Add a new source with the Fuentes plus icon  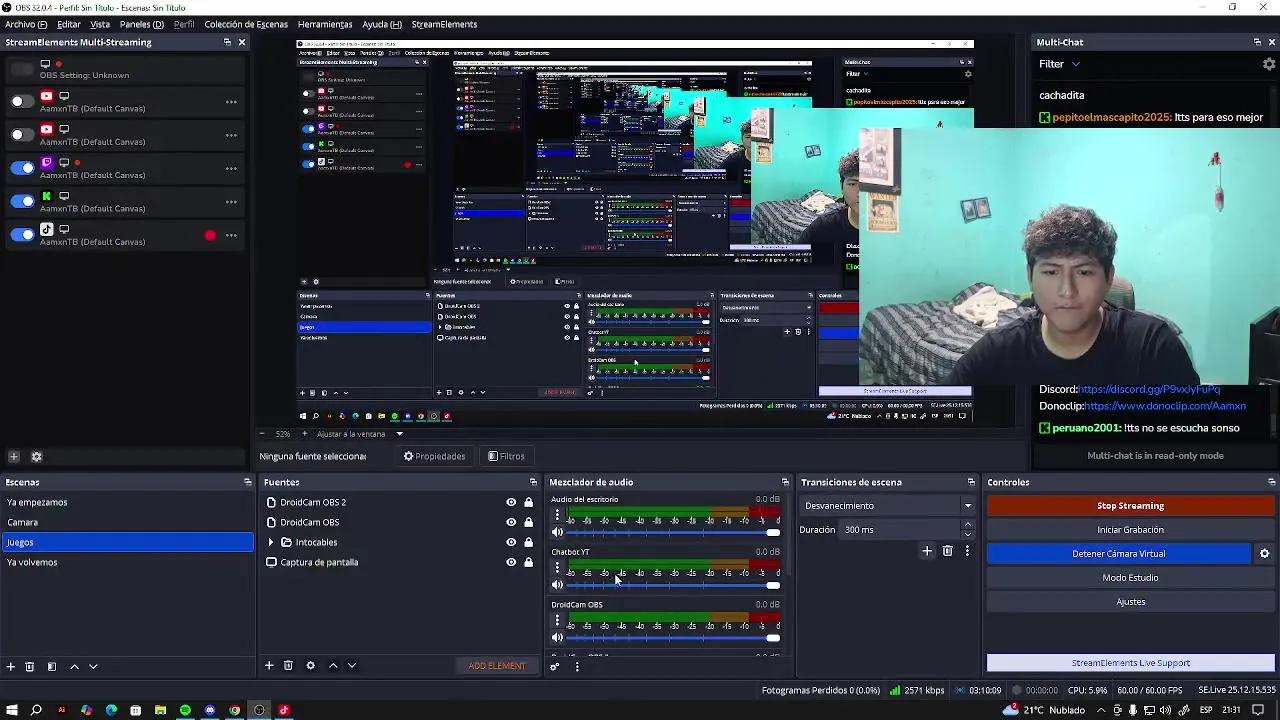pyautogui.click(x=269, y=666)
